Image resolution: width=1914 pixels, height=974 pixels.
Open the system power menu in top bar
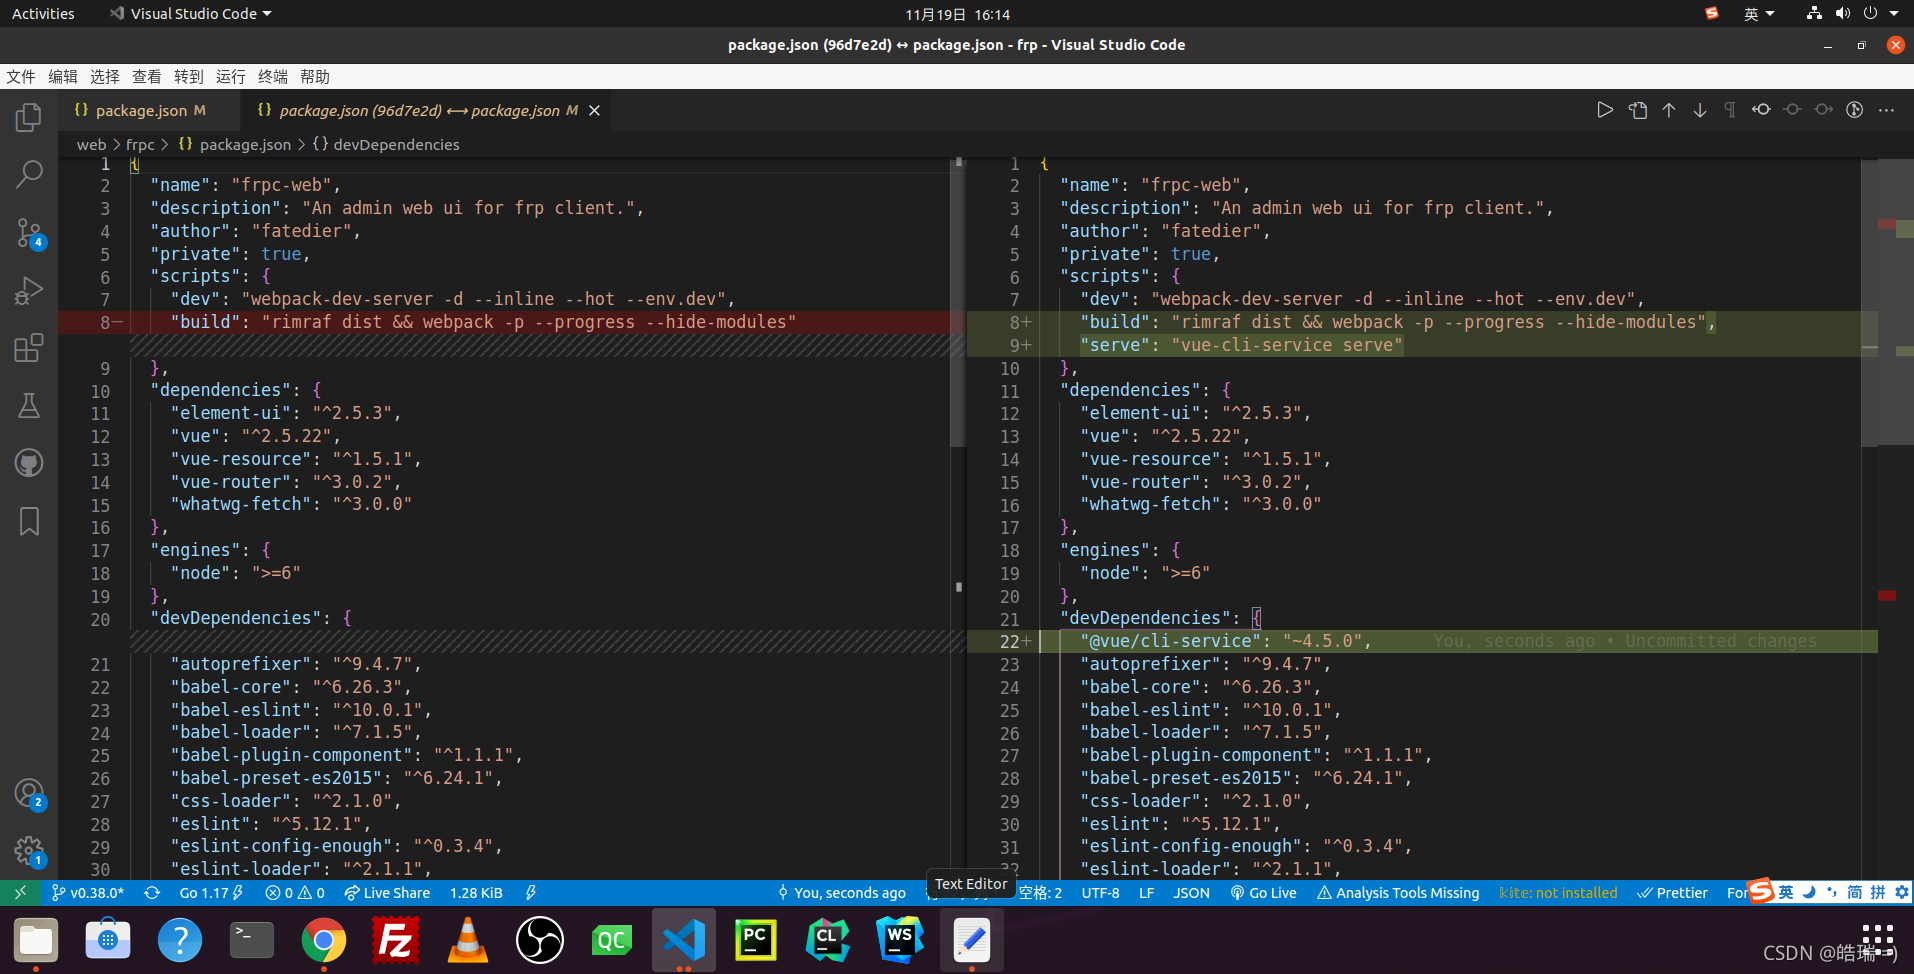pyautogui.click(x=1880, y=14)
